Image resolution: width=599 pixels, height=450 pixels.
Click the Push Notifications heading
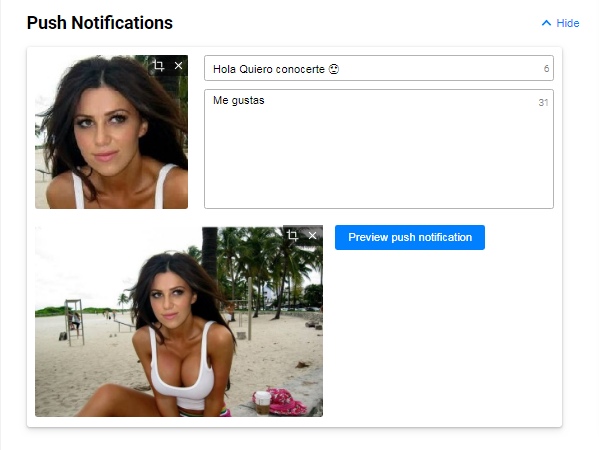point(100,23)
